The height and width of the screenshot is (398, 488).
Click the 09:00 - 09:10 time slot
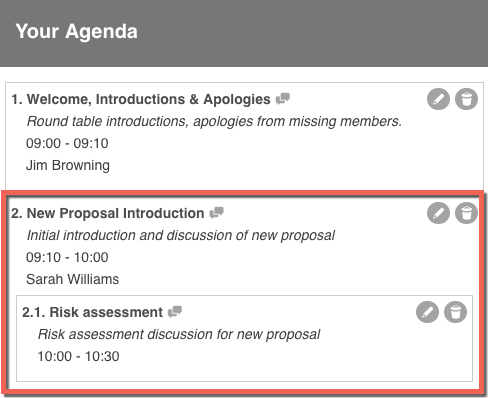click(x=67, y=144)
